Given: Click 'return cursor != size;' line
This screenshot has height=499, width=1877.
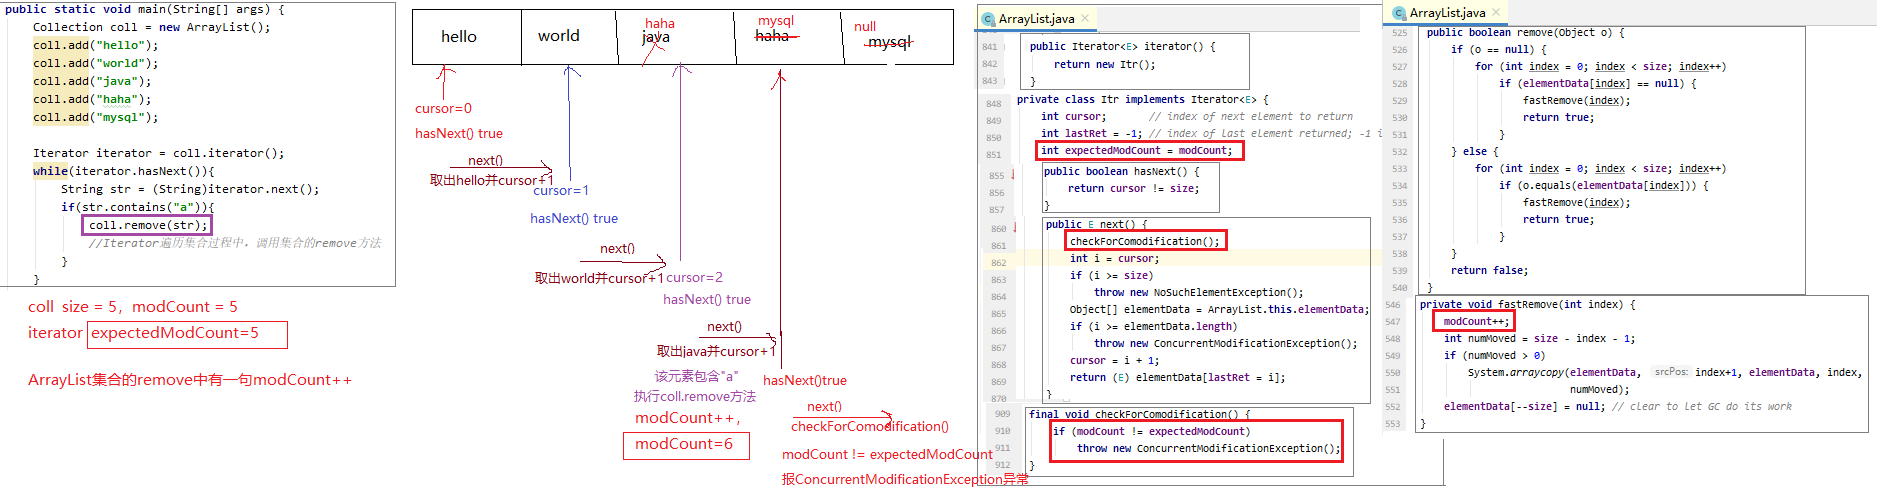Looking at the screenshot, I should click(x=1133, y=188).
